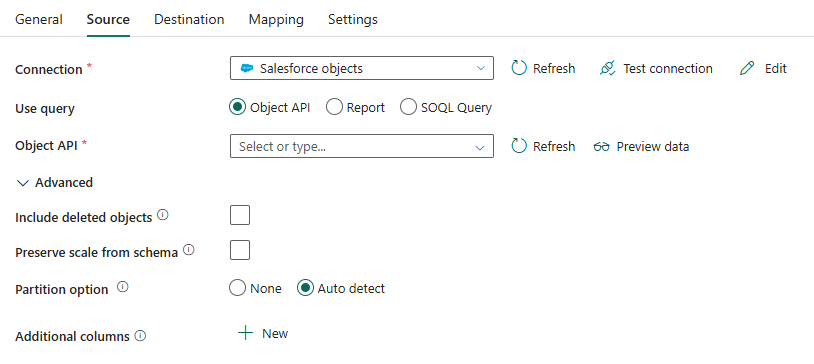The image size is (814, 364).
Task: Click the 'Connection' field label
Action: (49, 70)
